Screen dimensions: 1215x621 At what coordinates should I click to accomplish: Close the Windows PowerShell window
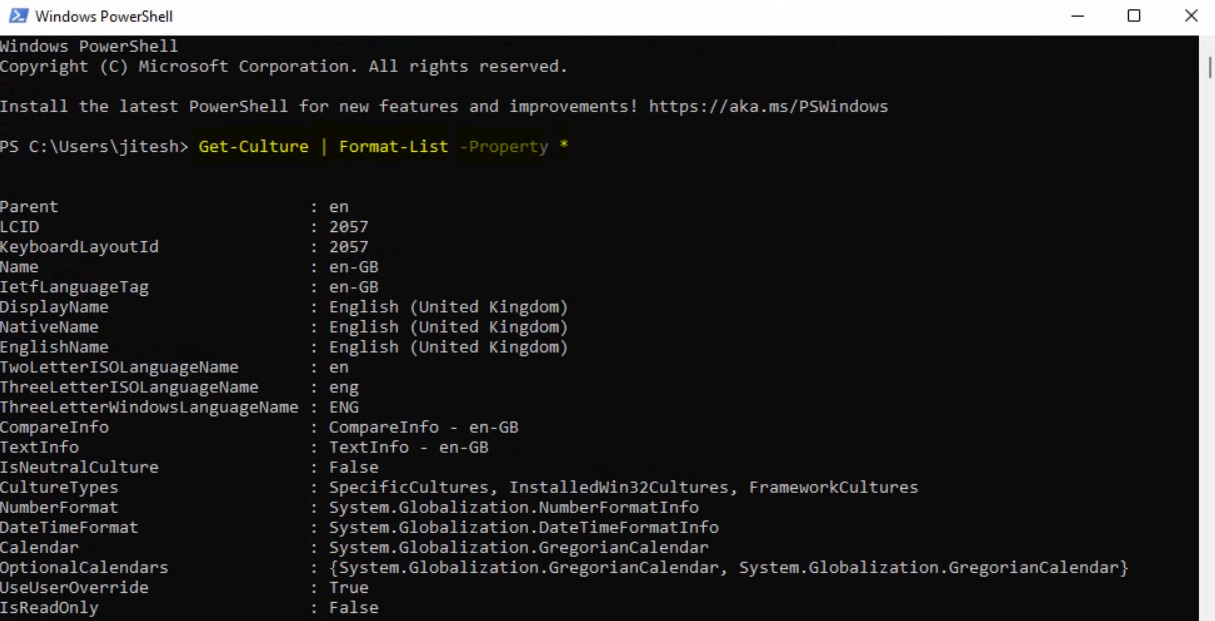pyautogui.click(x=1190, y=15)
